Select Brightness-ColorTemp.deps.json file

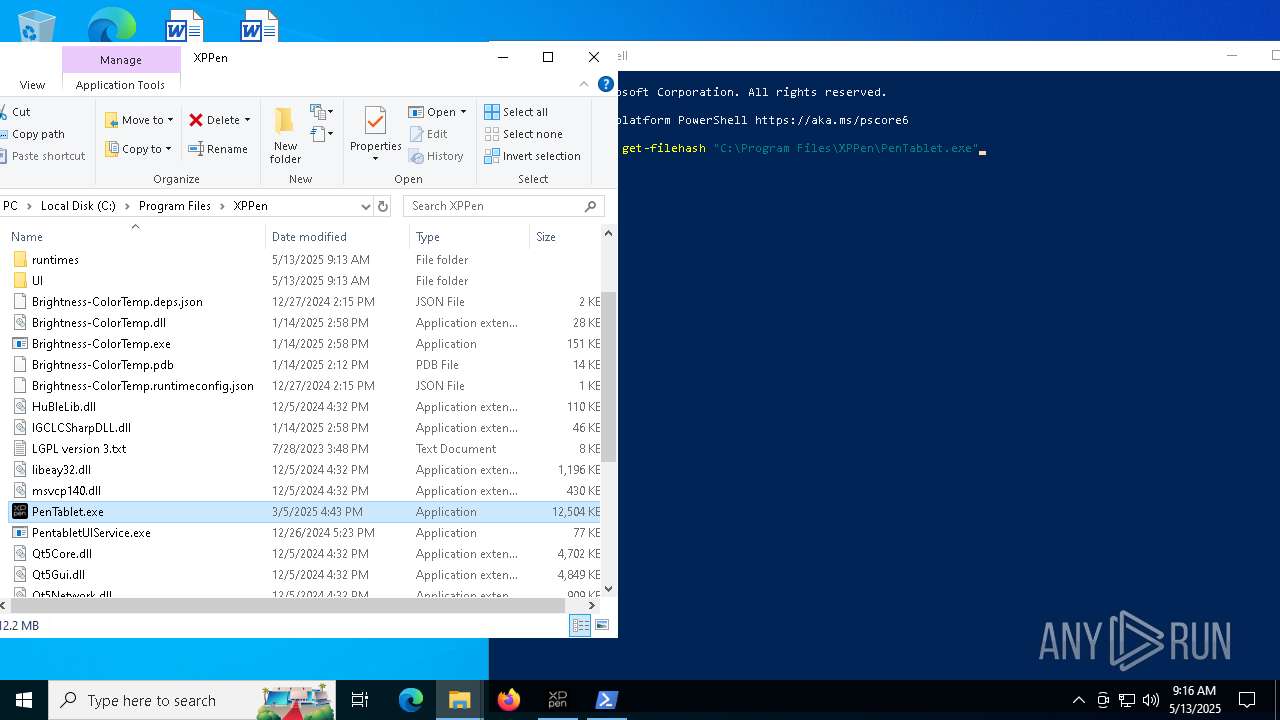pyautogui.click(x=117, y=302)
